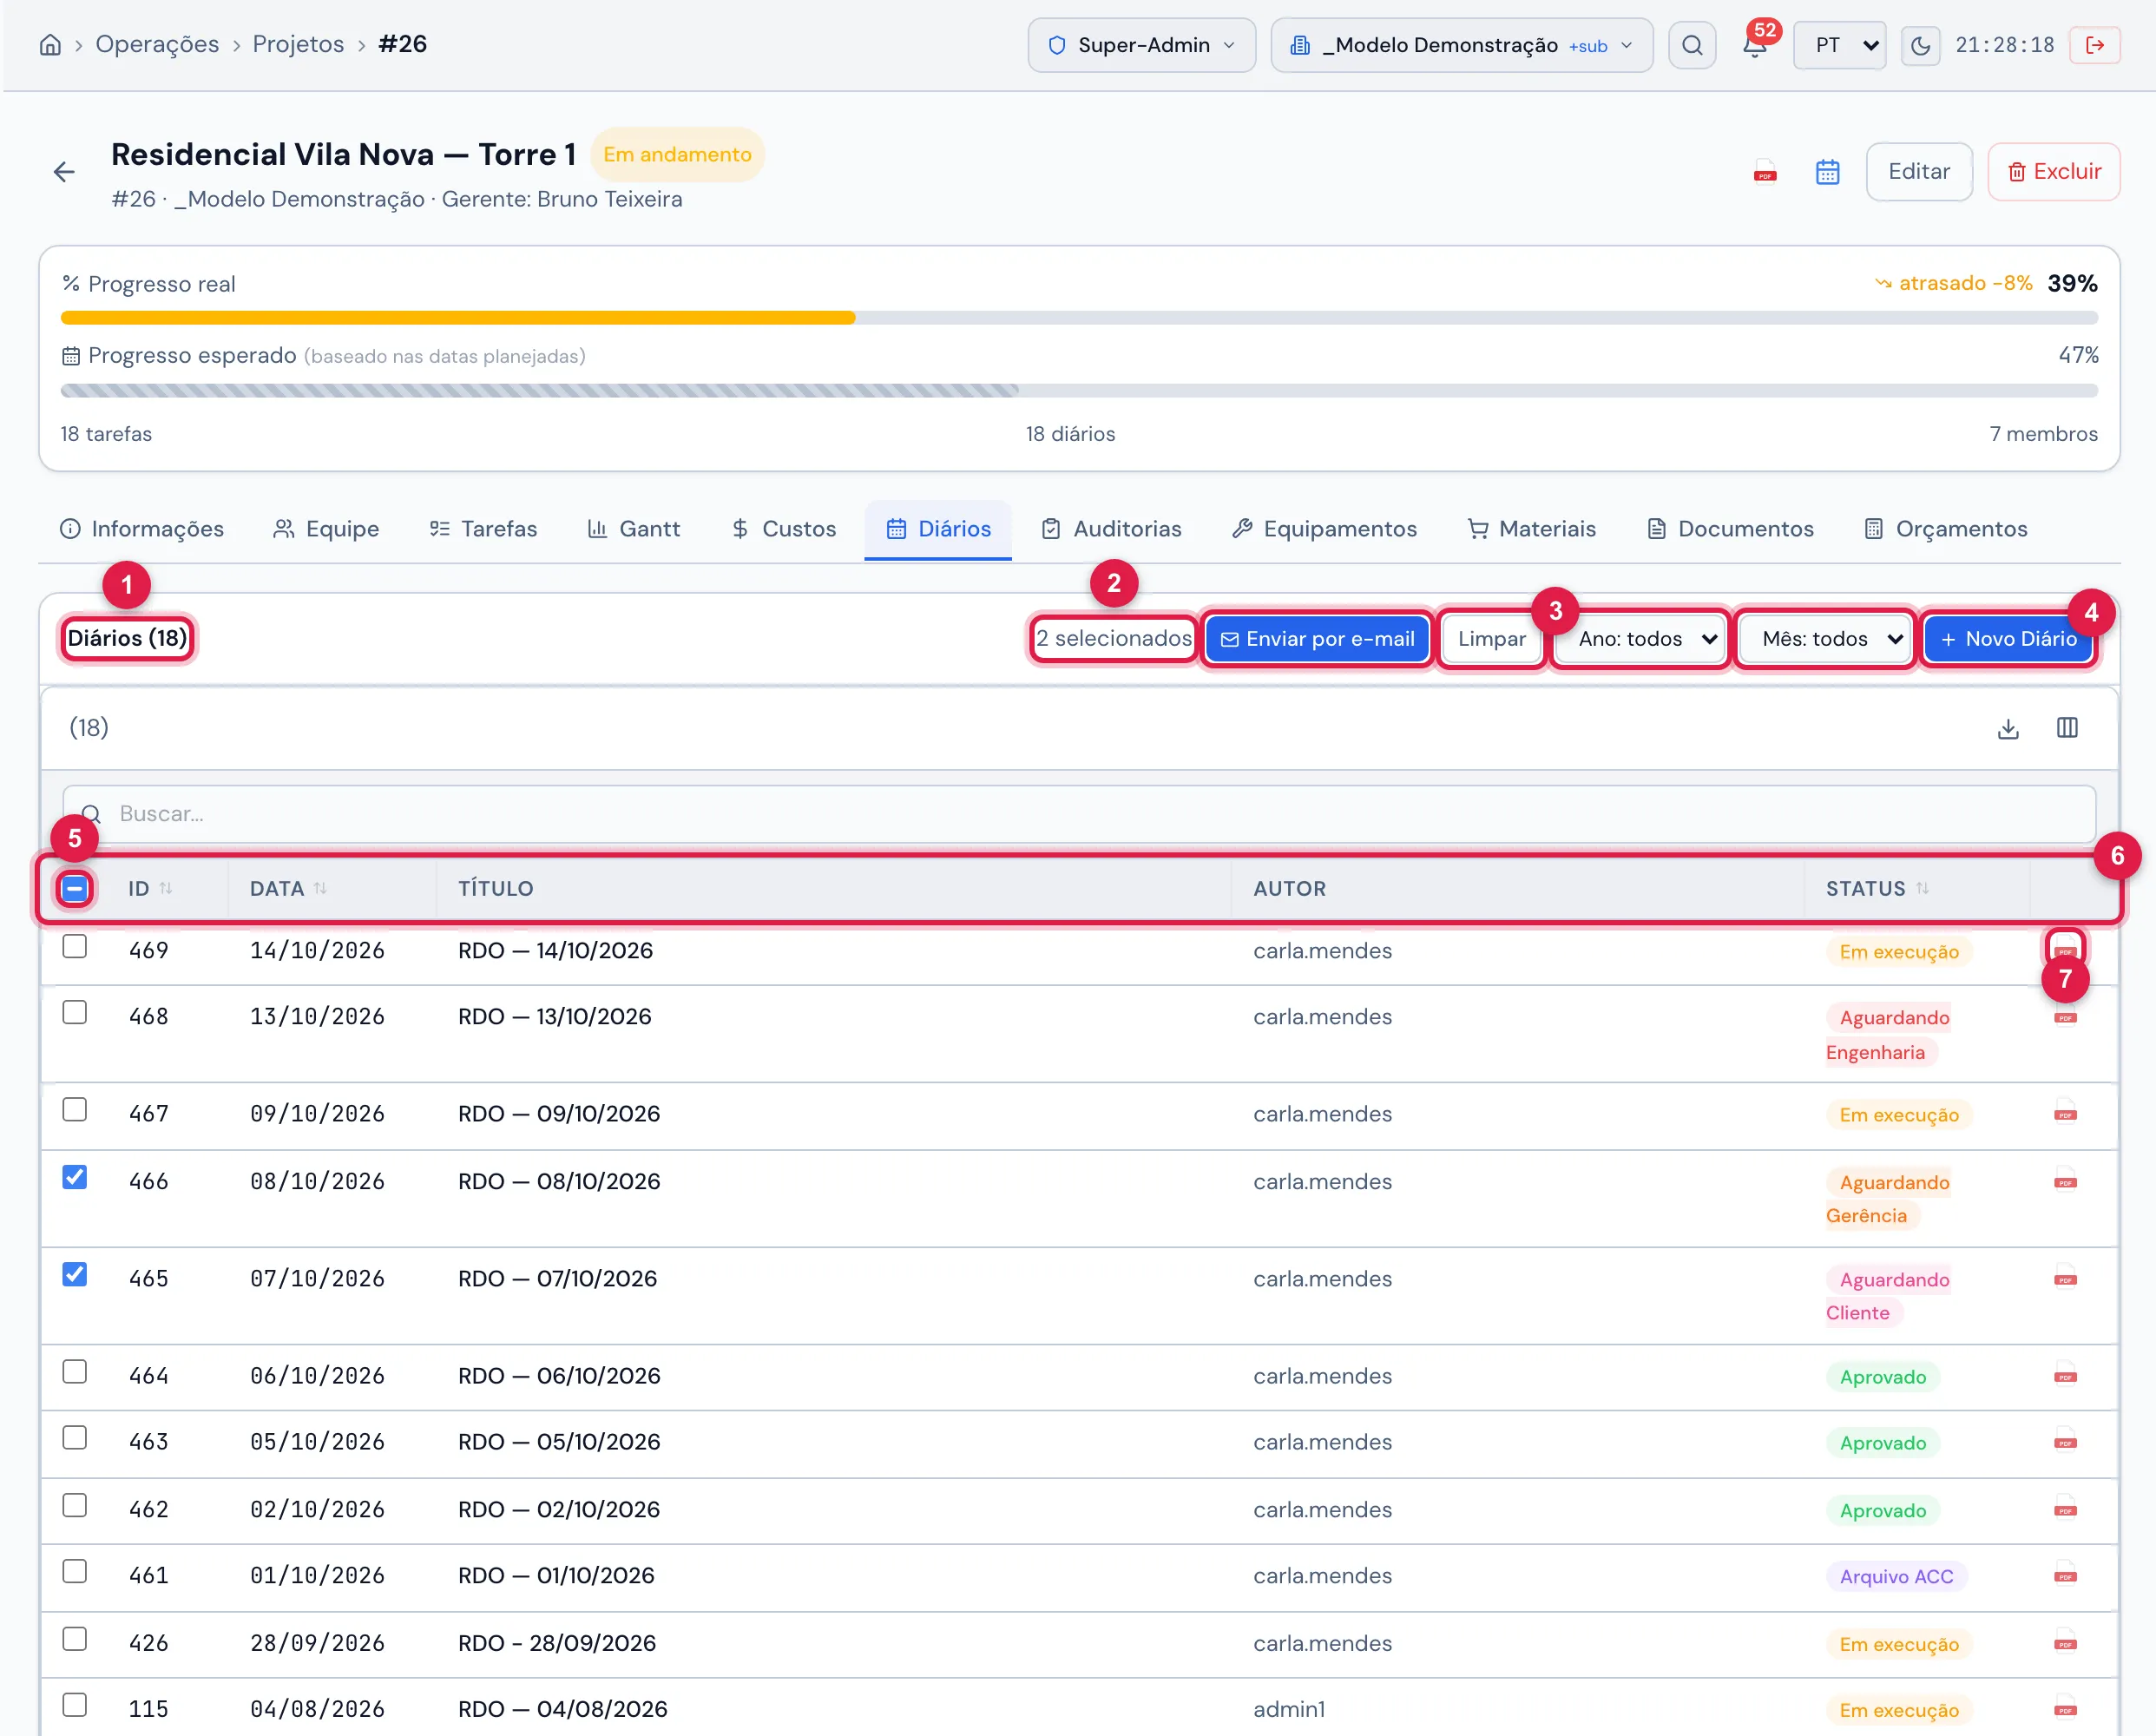The height and width of the screenshot is (1736, 2156).
Task: Check the row 115 checkbox
Action: point(74,1705)
